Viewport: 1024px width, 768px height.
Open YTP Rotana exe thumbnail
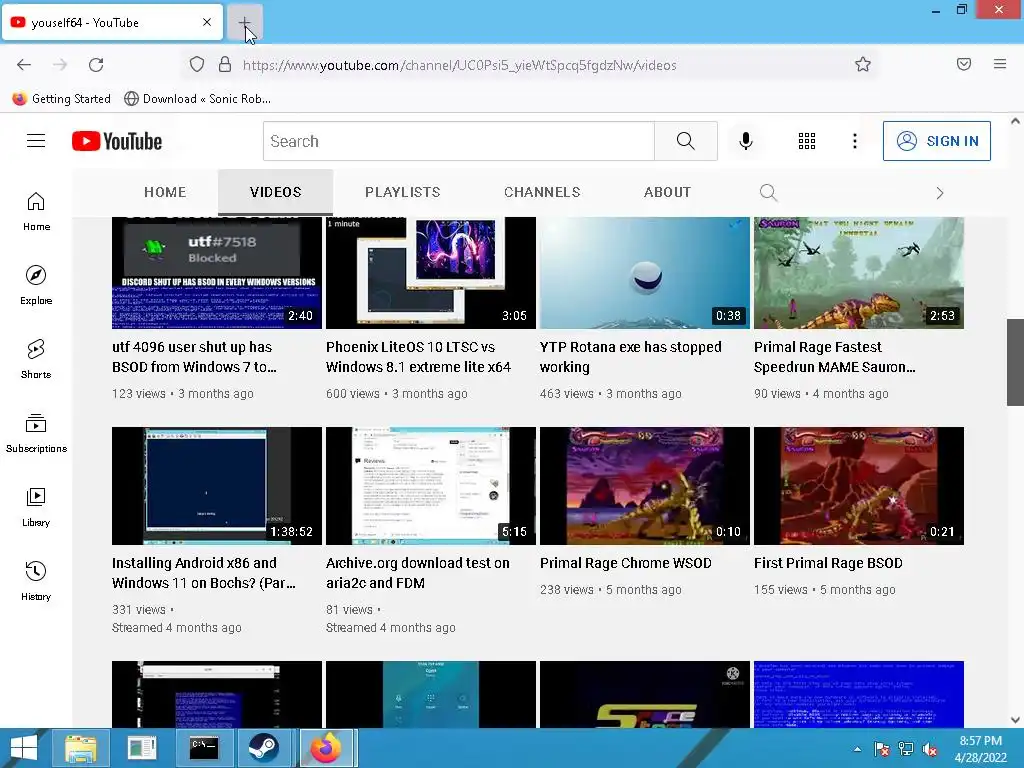click(645, 273)
